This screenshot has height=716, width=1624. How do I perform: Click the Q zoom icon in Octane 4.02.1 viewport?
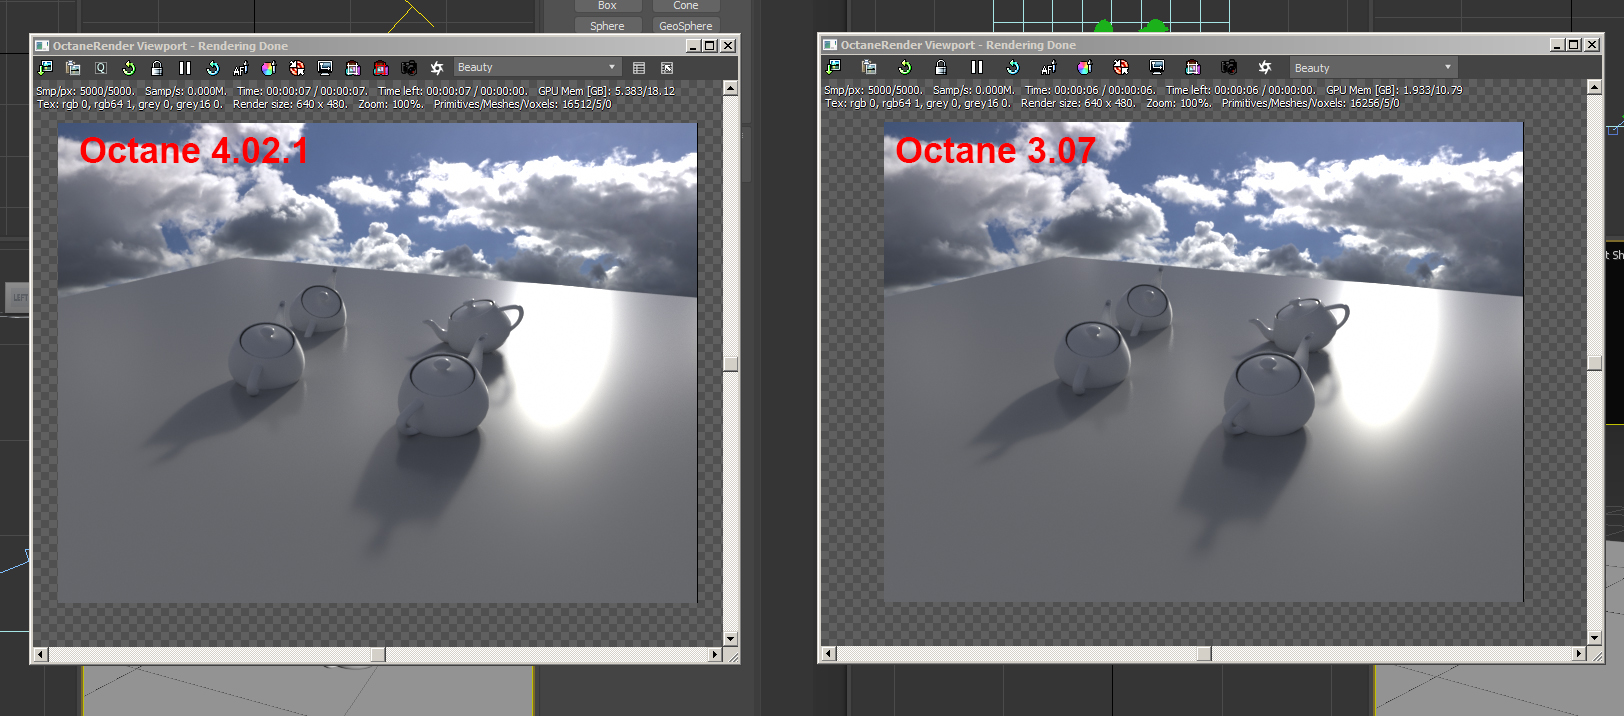pyautogui.click(x=101, y=68)
